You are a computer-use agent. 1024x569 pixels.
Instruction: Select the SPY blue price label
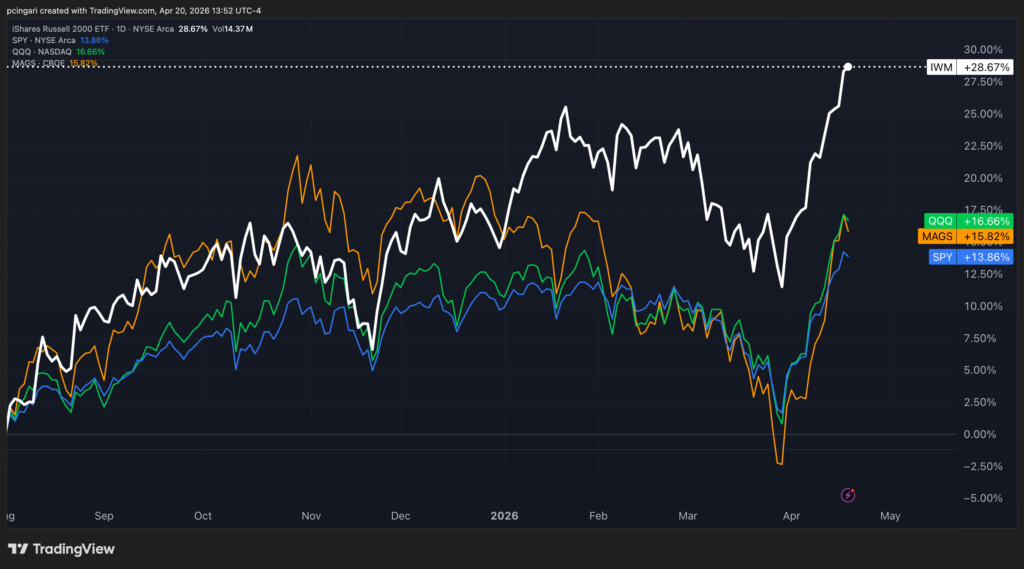pos(970,257)
